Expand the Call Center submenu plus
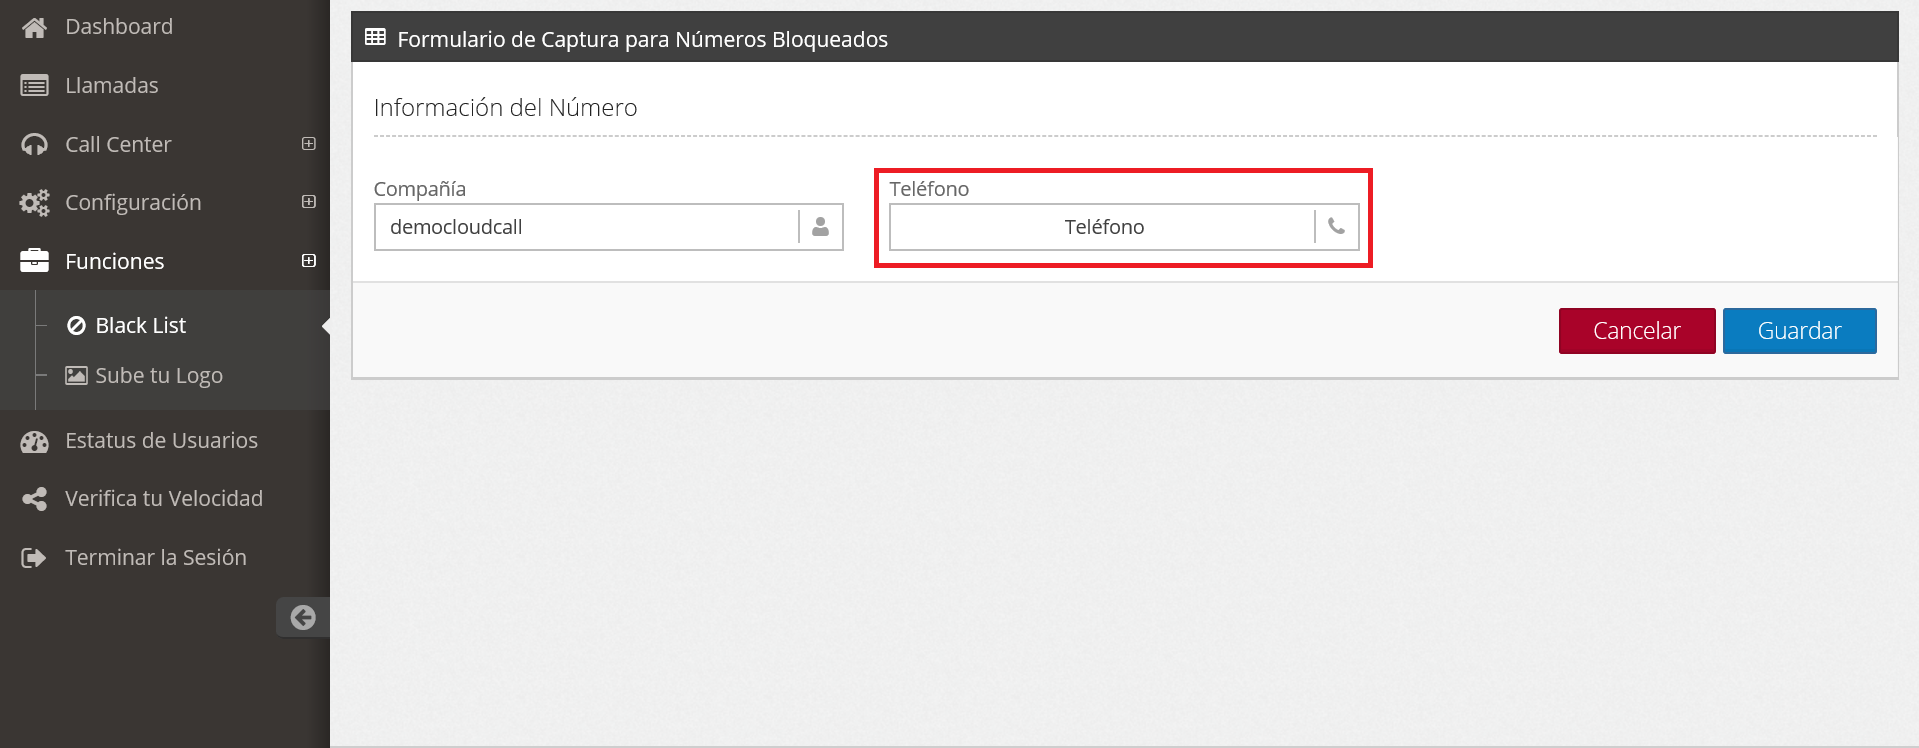 (x=309, y=144)
